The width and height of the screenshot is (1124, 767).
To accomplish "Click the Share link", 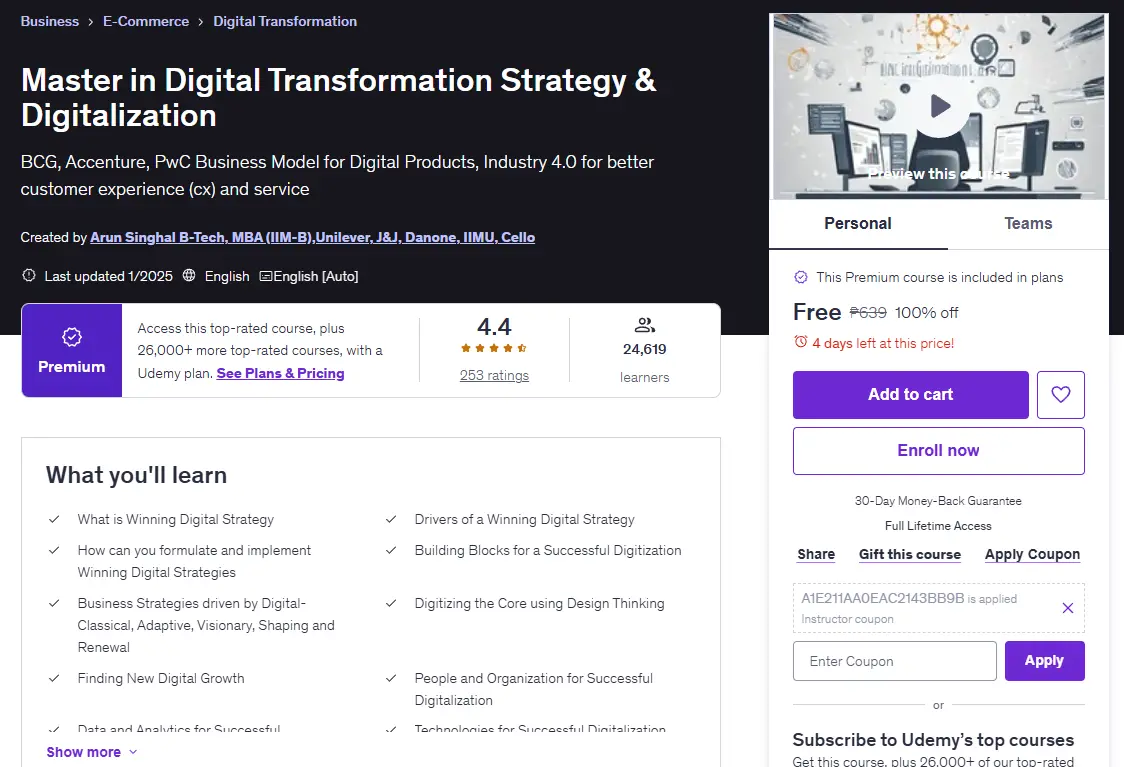I will coord(816,554).
